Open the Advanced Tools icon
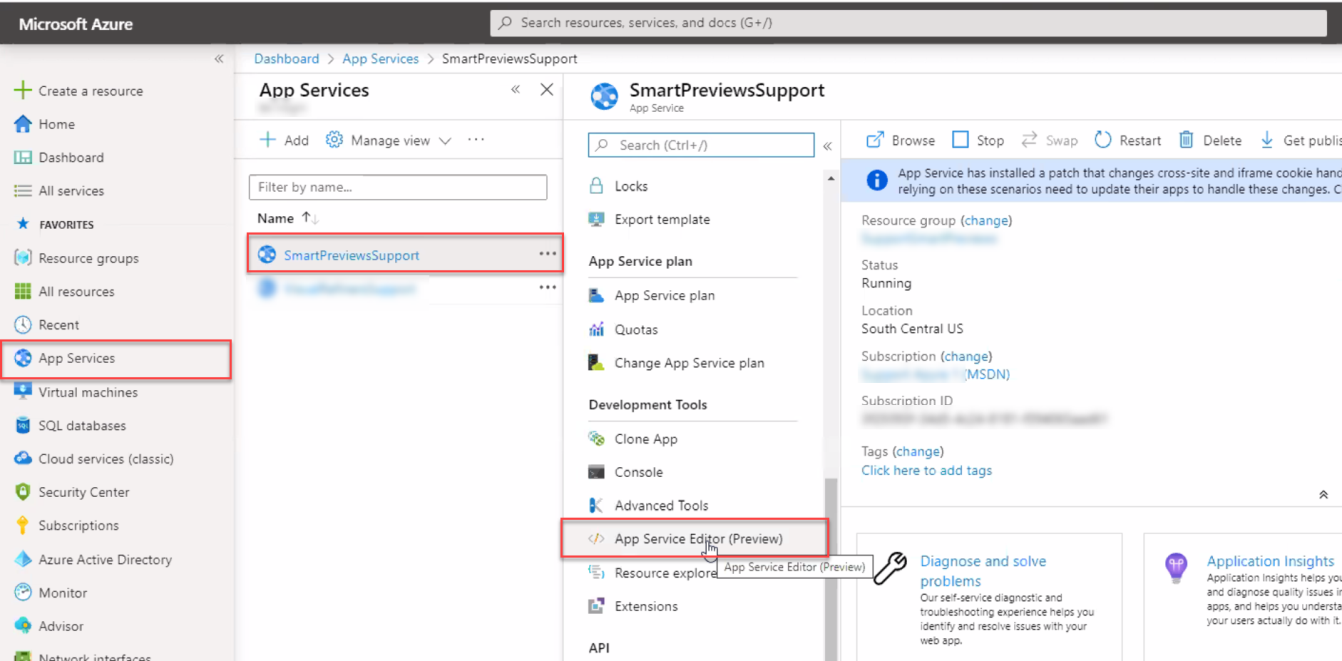Image resolution: width=1342 pixels, height=661 pixels. tap(596, 505)
